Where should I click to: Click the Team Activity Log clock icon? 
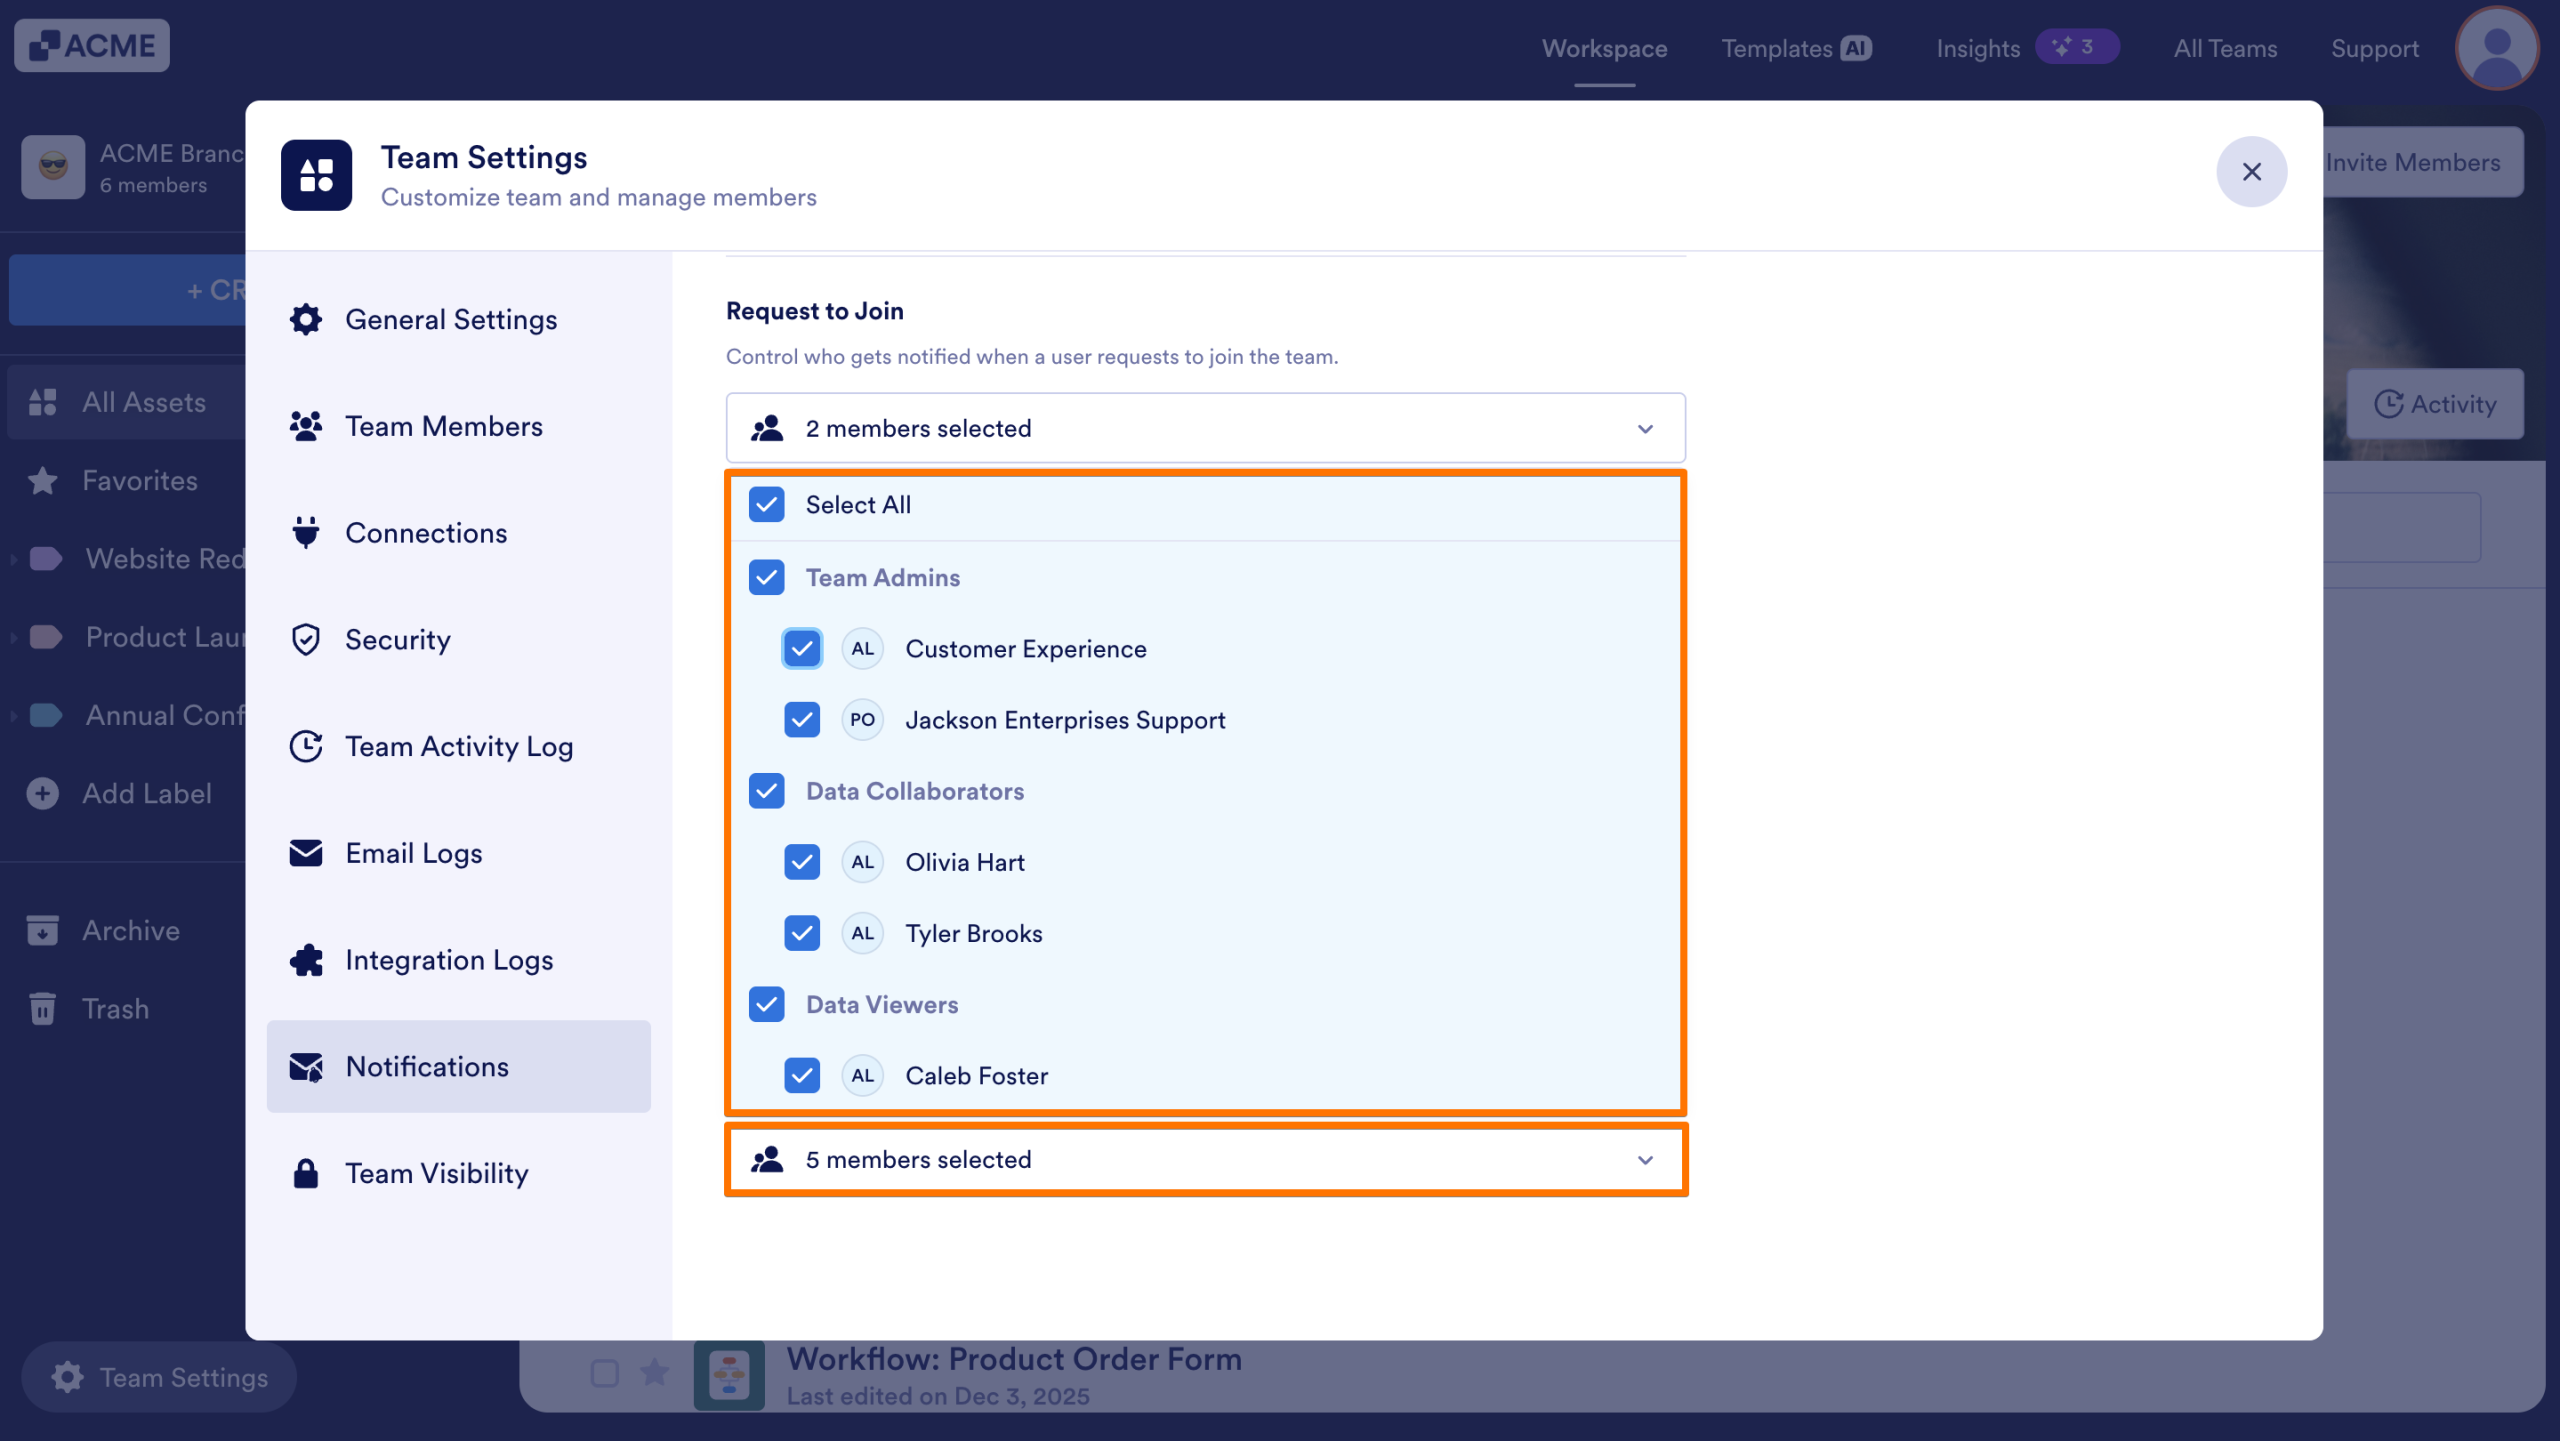(x=306, y=747)
